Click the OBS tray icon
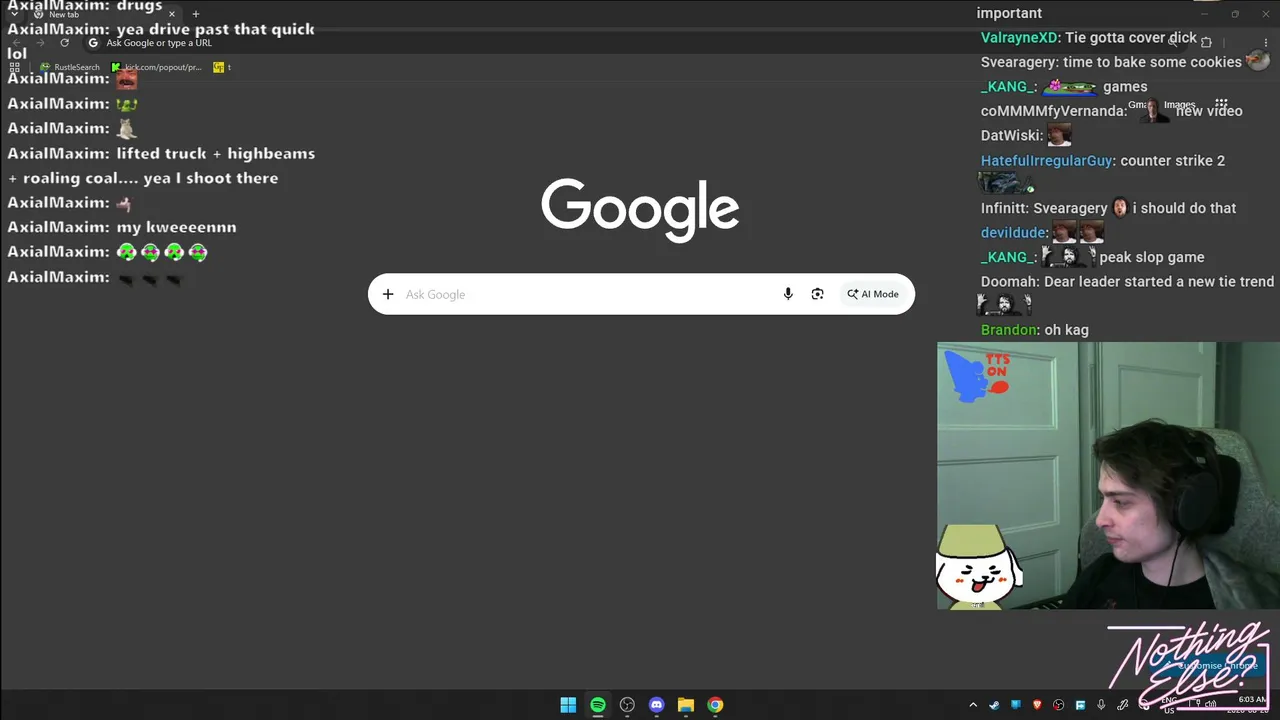 click(1059, 705)
